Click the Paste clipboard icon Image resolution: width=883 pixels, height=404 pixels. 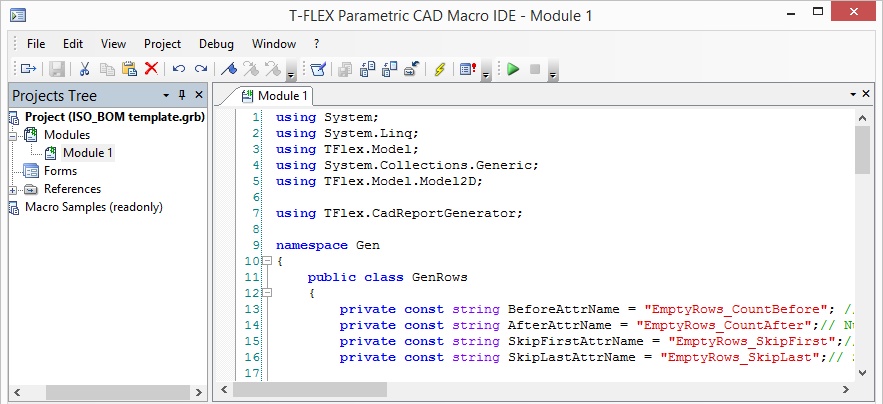click(x=130, y=69)
